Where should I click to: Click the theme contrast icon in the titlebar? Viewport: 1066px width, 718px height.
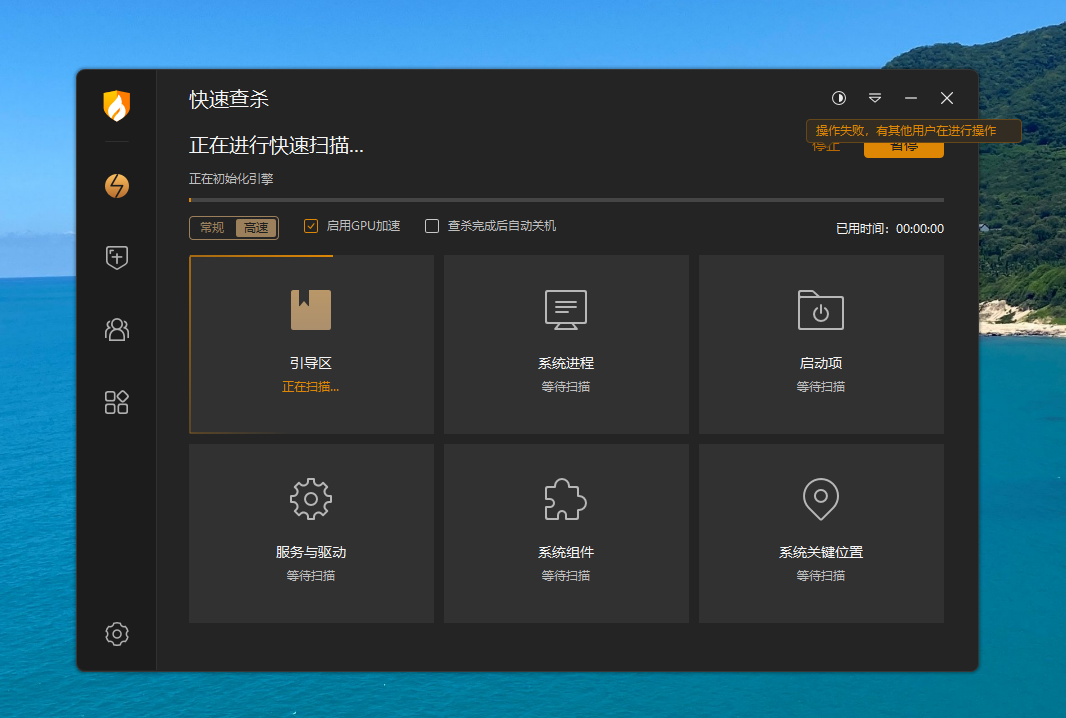(x=838, y=98)
